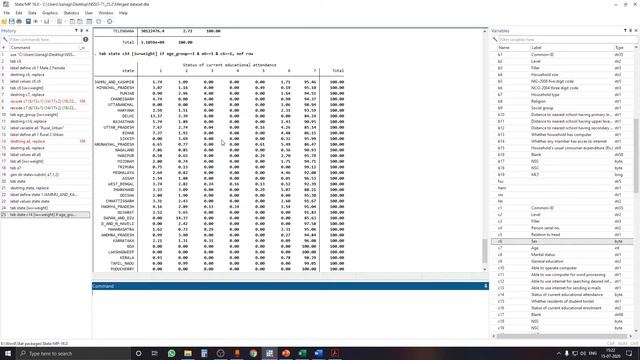Open PowerPoint from the taskbar
Screen dimensions: 640x360
pos(286,353)
